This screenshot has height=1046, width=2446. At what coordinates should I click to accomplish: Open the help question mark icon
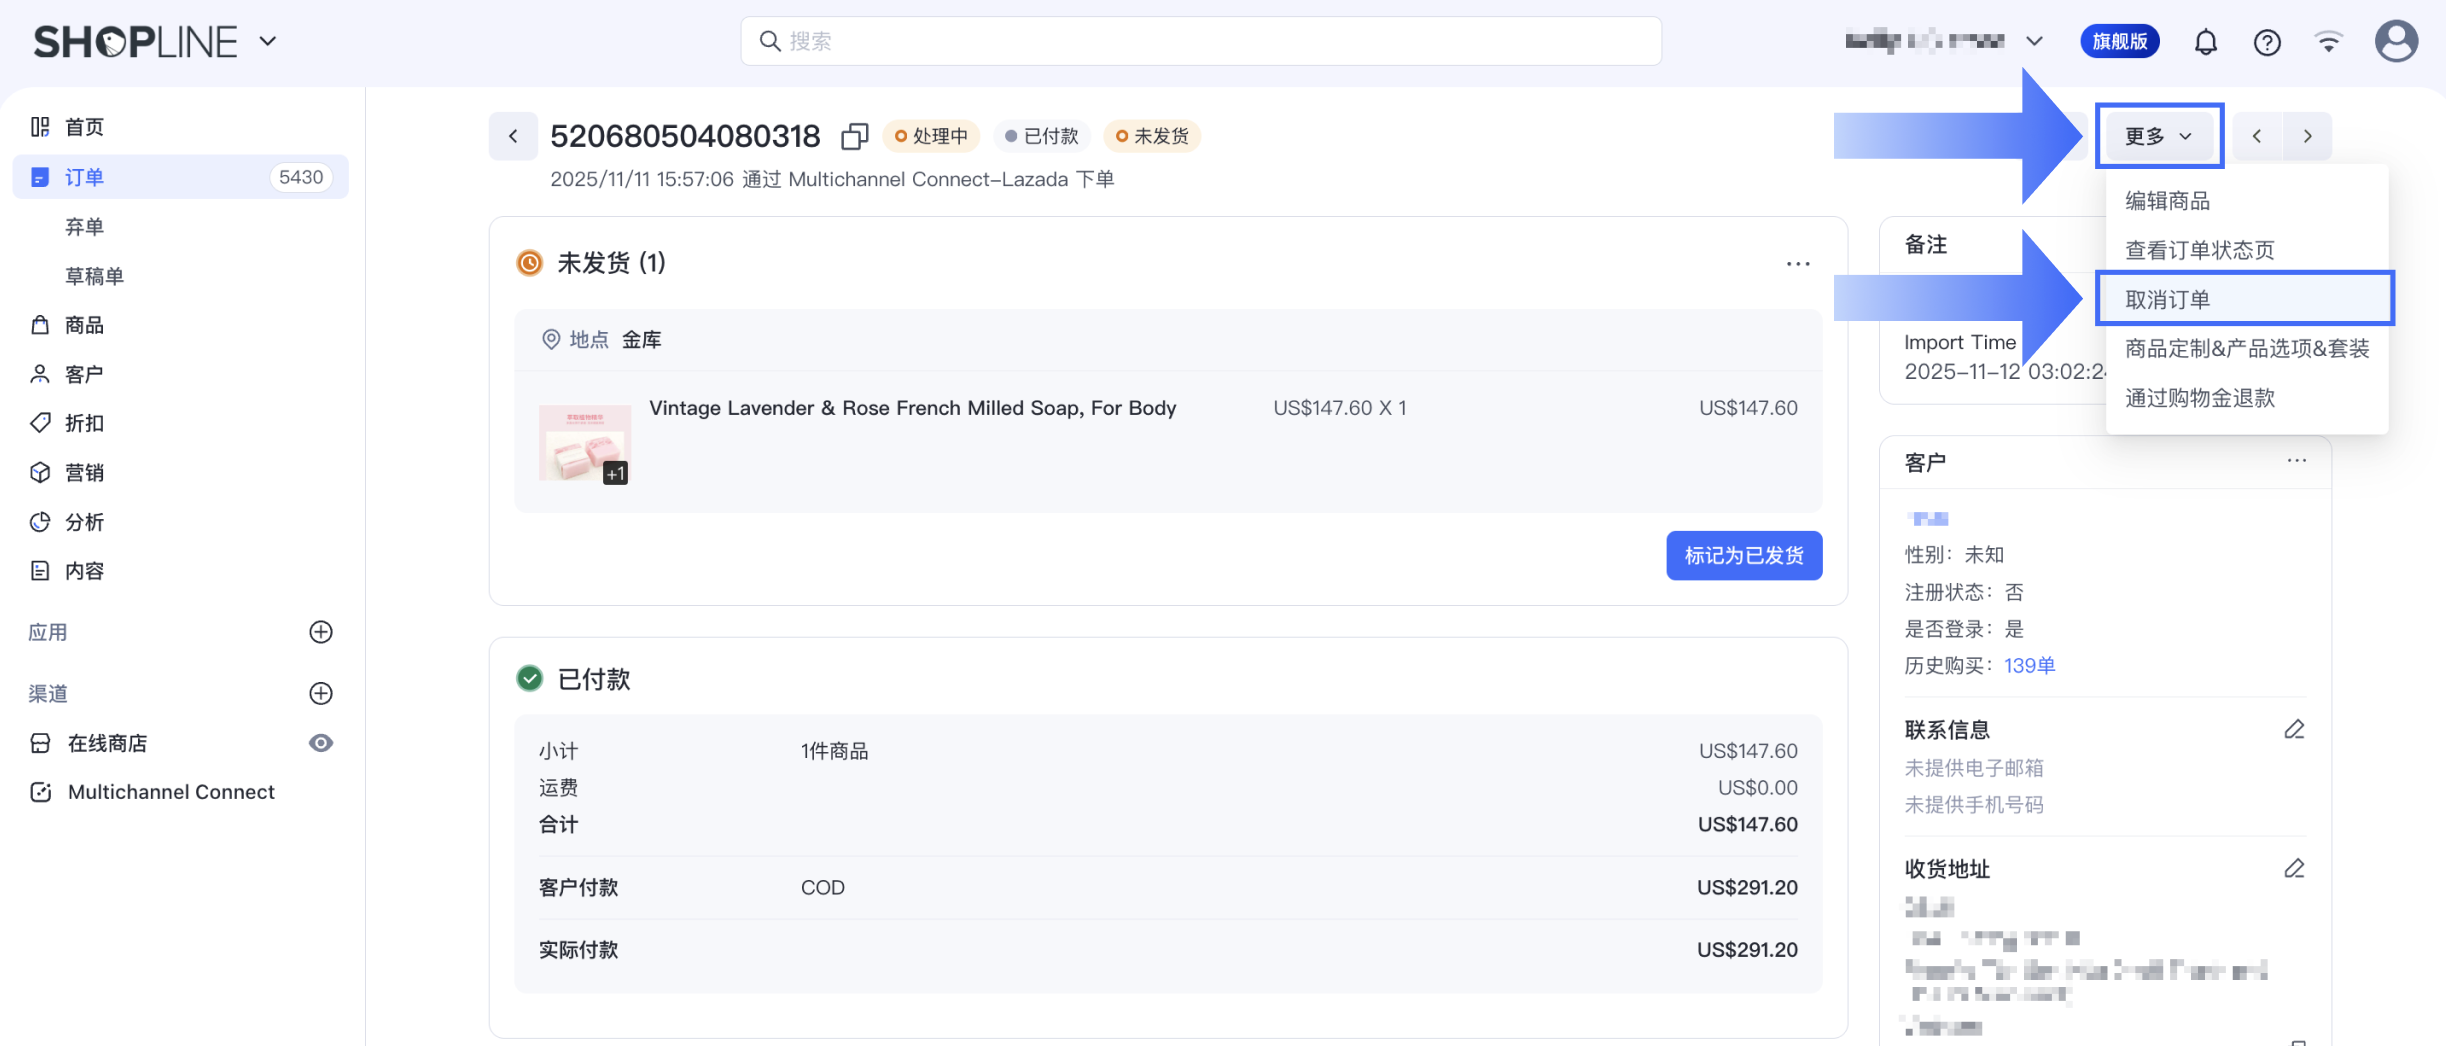[x=2267, y=42]
